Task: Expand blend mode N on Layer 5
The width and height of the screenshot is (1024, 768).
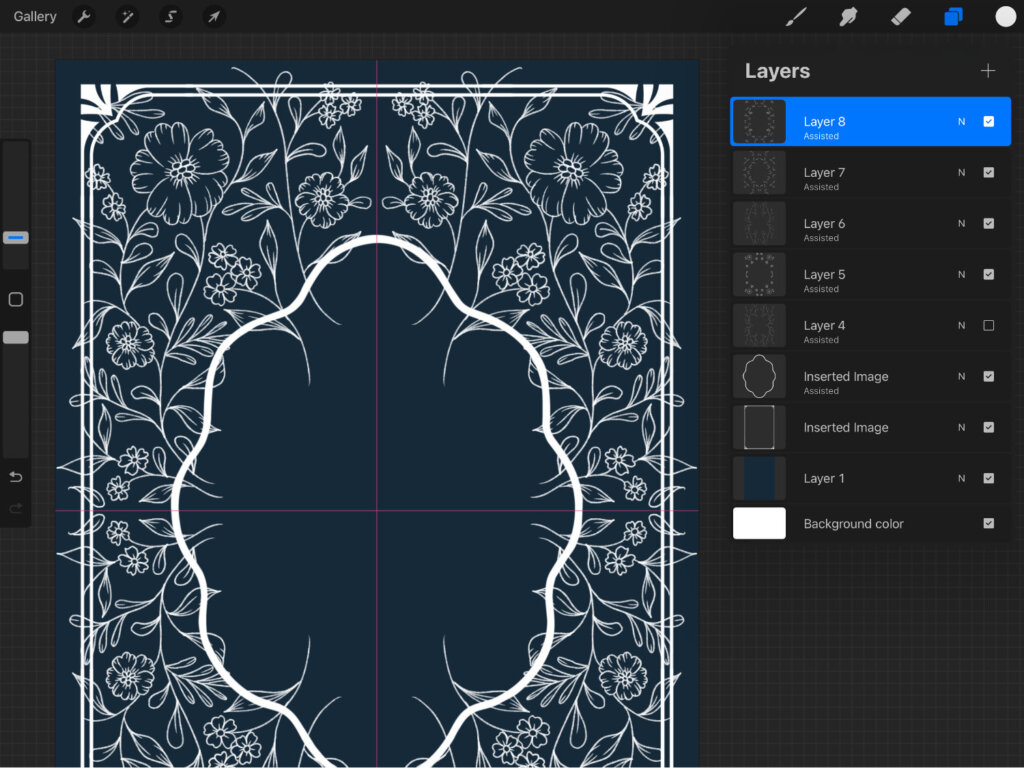Action: point(961,275)
